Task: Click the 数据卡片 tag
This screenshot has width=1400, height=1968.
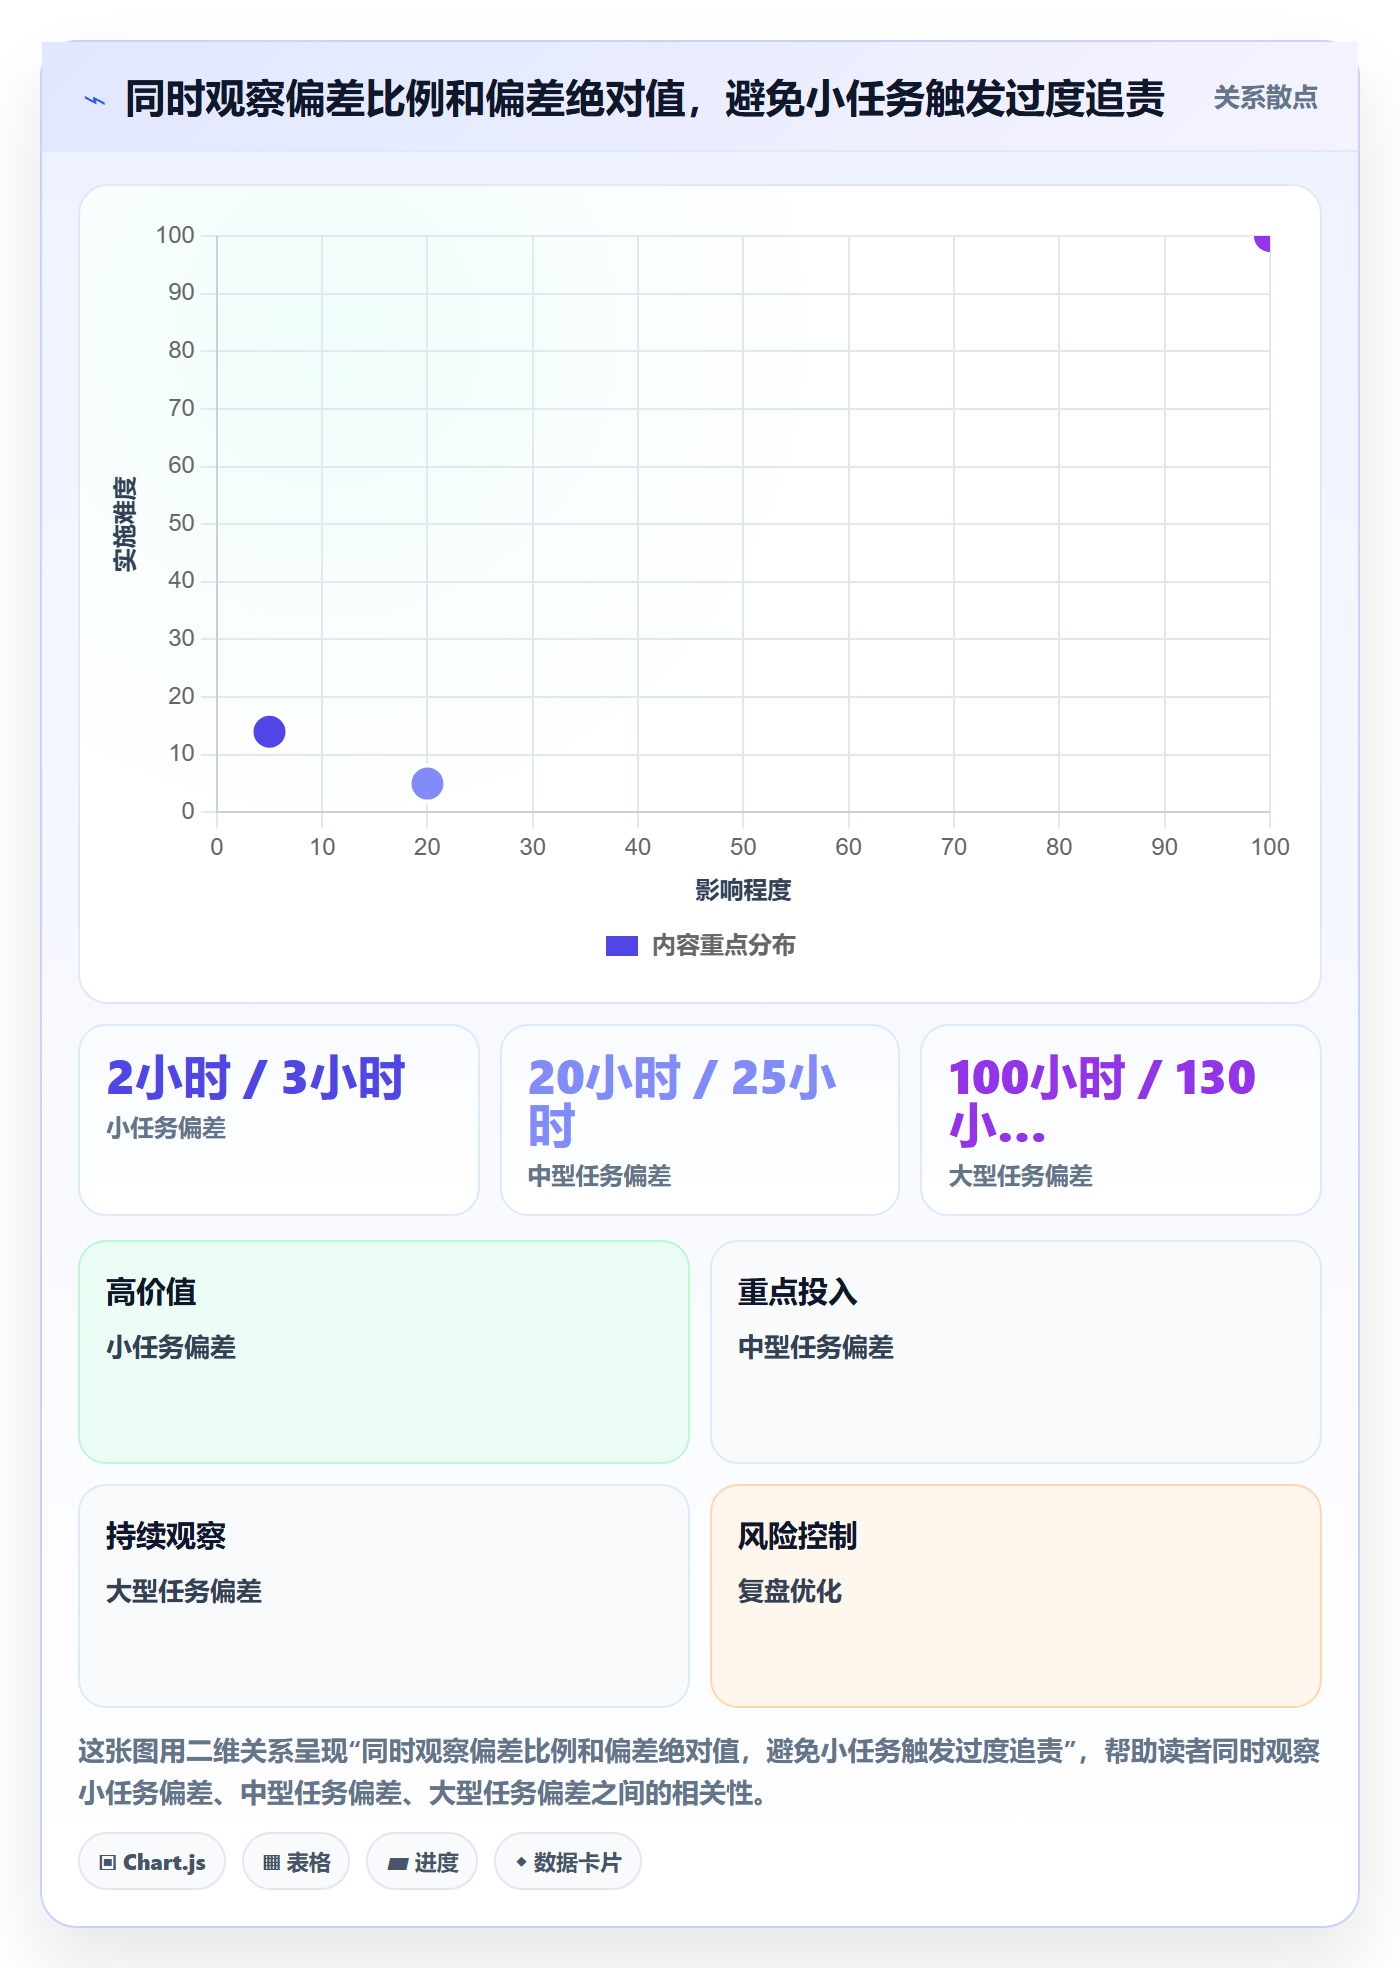Action: tap(568, 1862)
